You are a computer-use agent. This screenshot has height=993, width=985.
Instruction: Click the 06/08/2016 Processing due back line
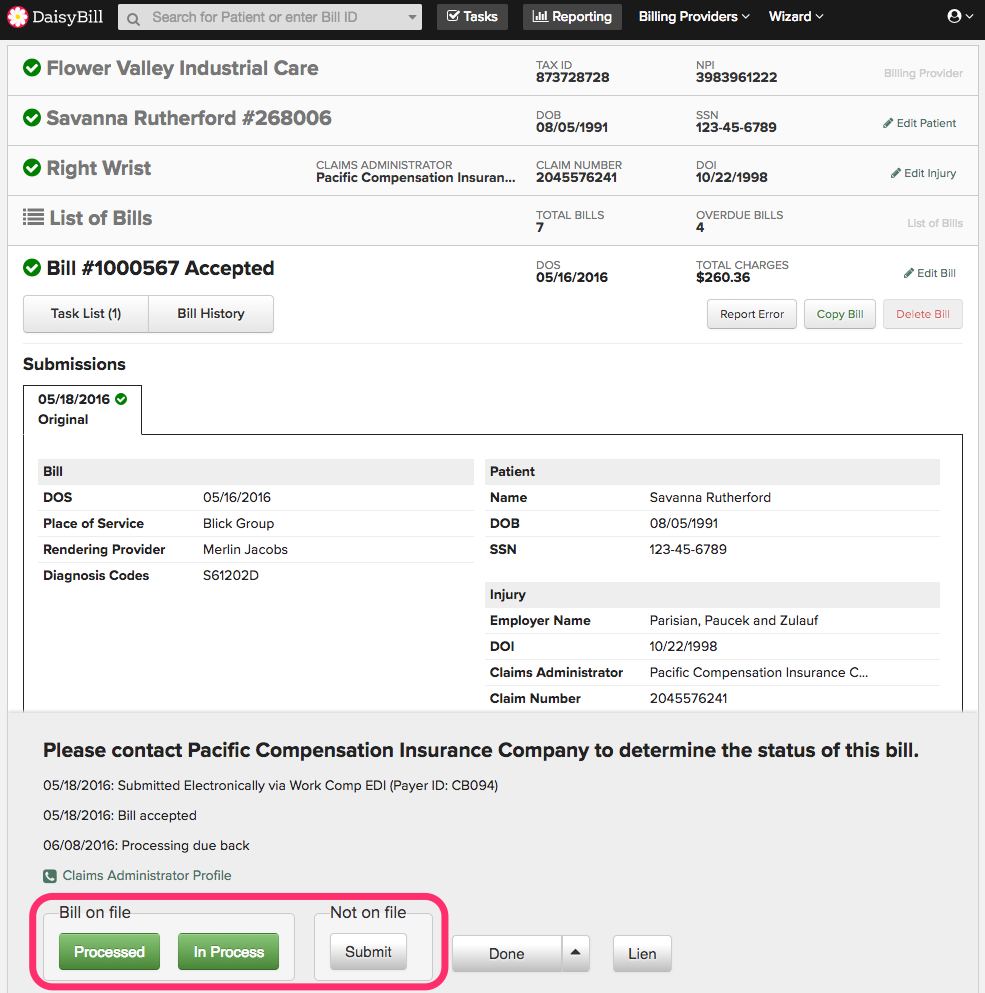point(146,845)
